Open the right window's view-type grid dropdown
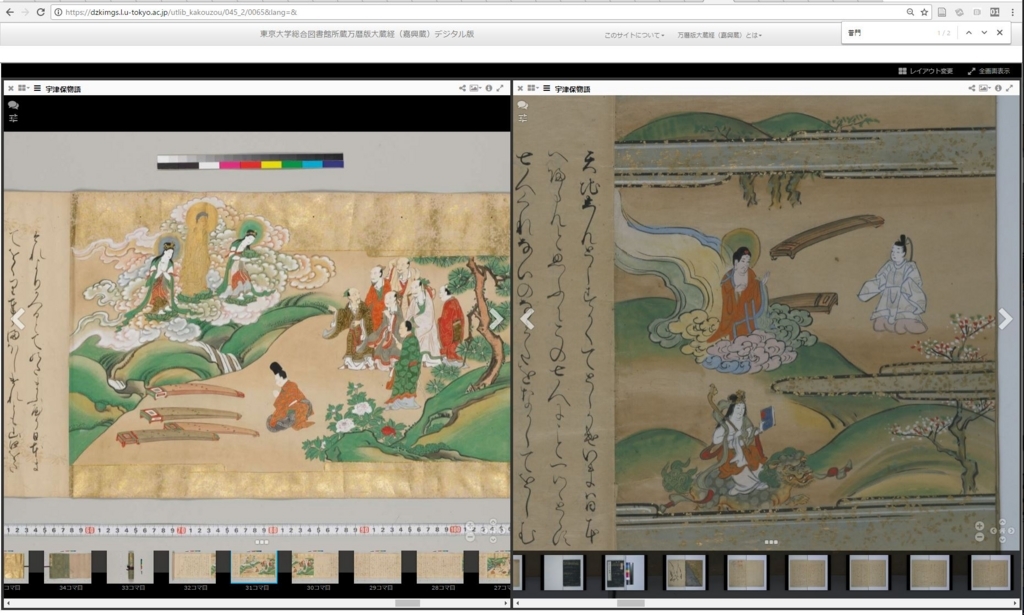The width and height of the screenshot is (1024, 615). 533,88
